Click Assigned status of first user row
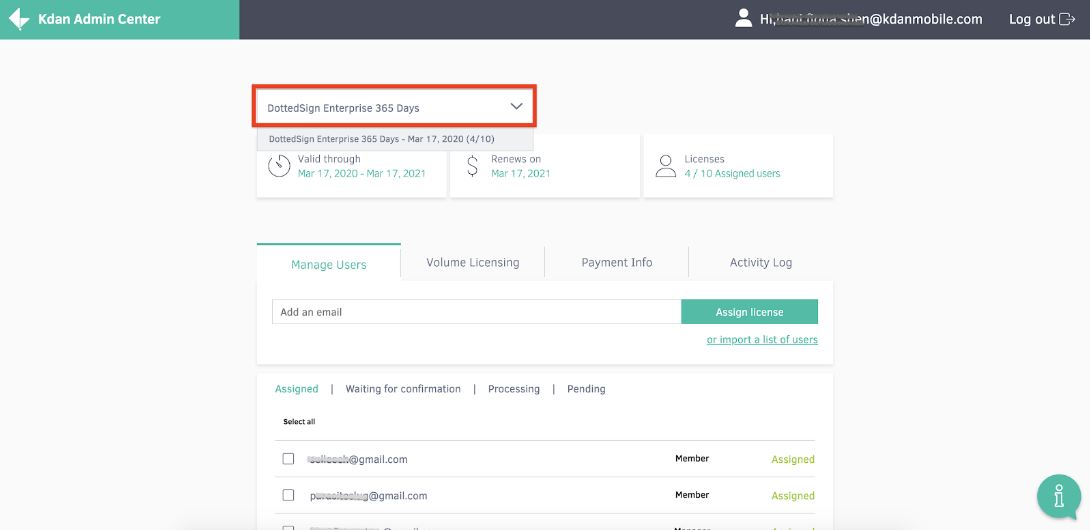 pos(792,459)
